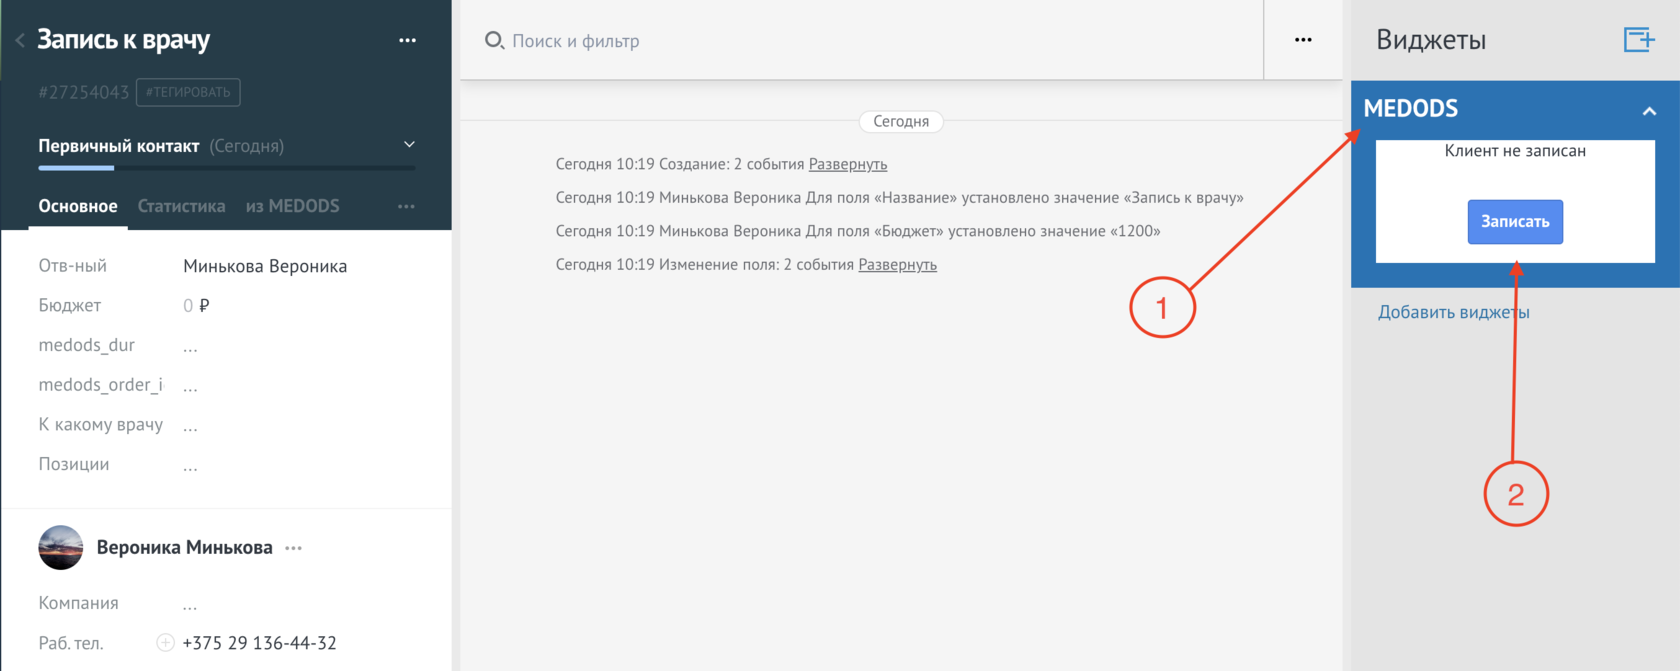
Task: Open the three-dot menu in the feed header
Action: 1303,40
